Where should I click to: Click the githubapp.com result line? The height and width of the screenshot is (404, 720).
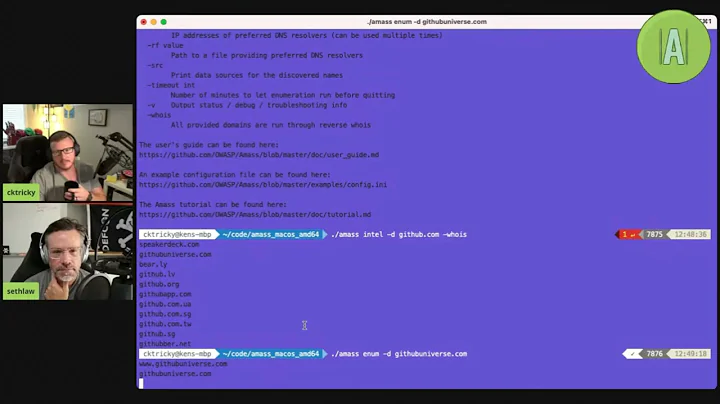(x=165, y=294)
